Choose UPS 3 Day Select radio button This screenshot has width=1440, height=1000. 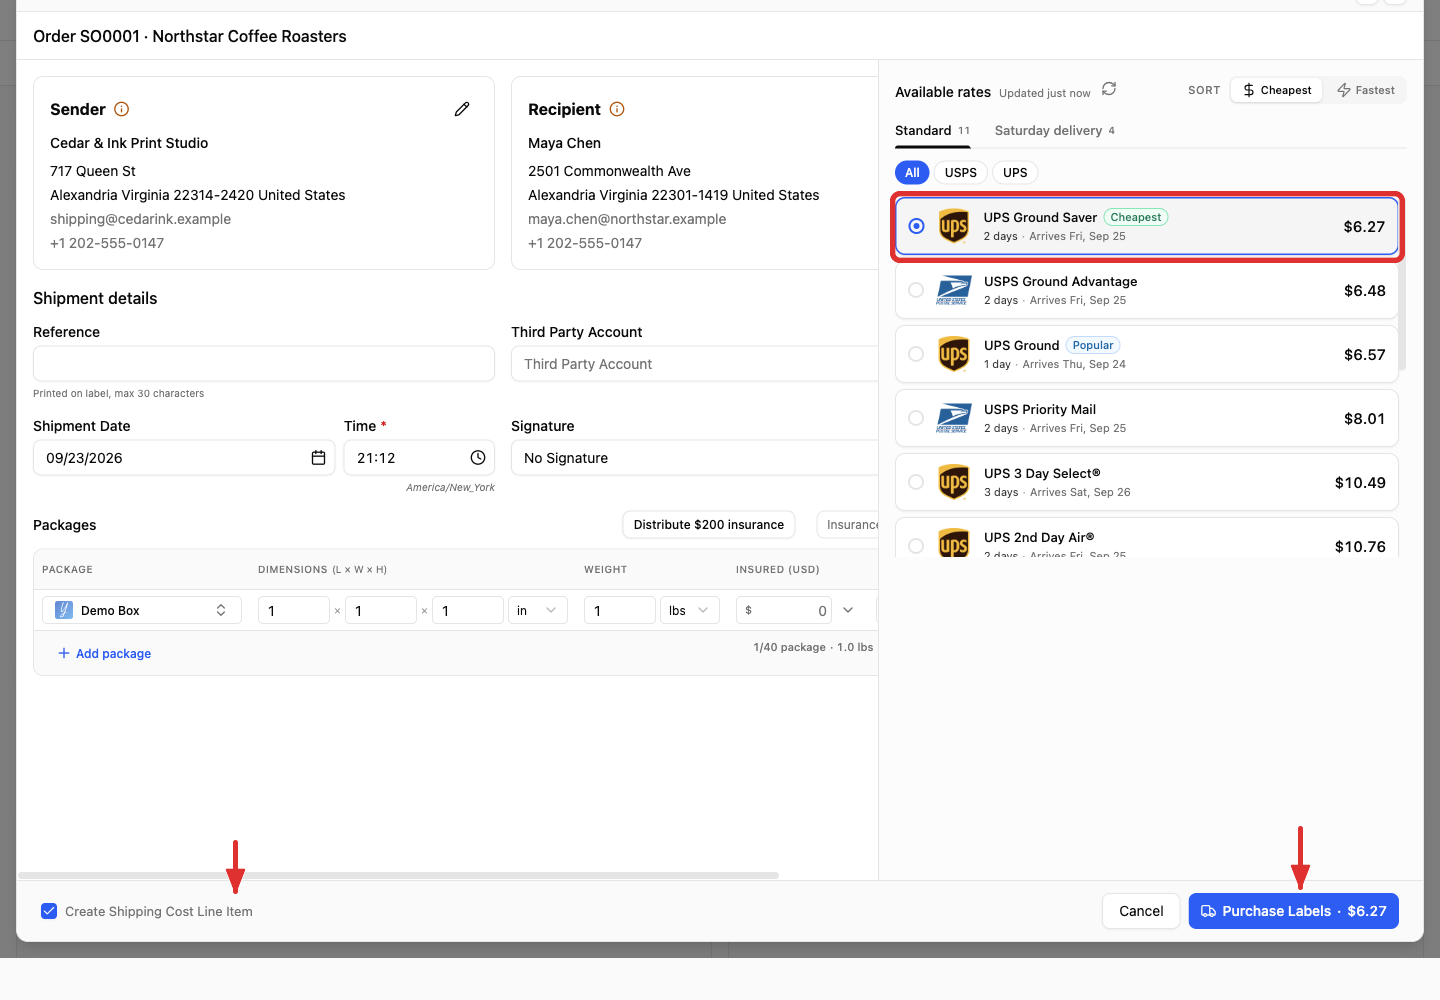(x=916, y=482)
